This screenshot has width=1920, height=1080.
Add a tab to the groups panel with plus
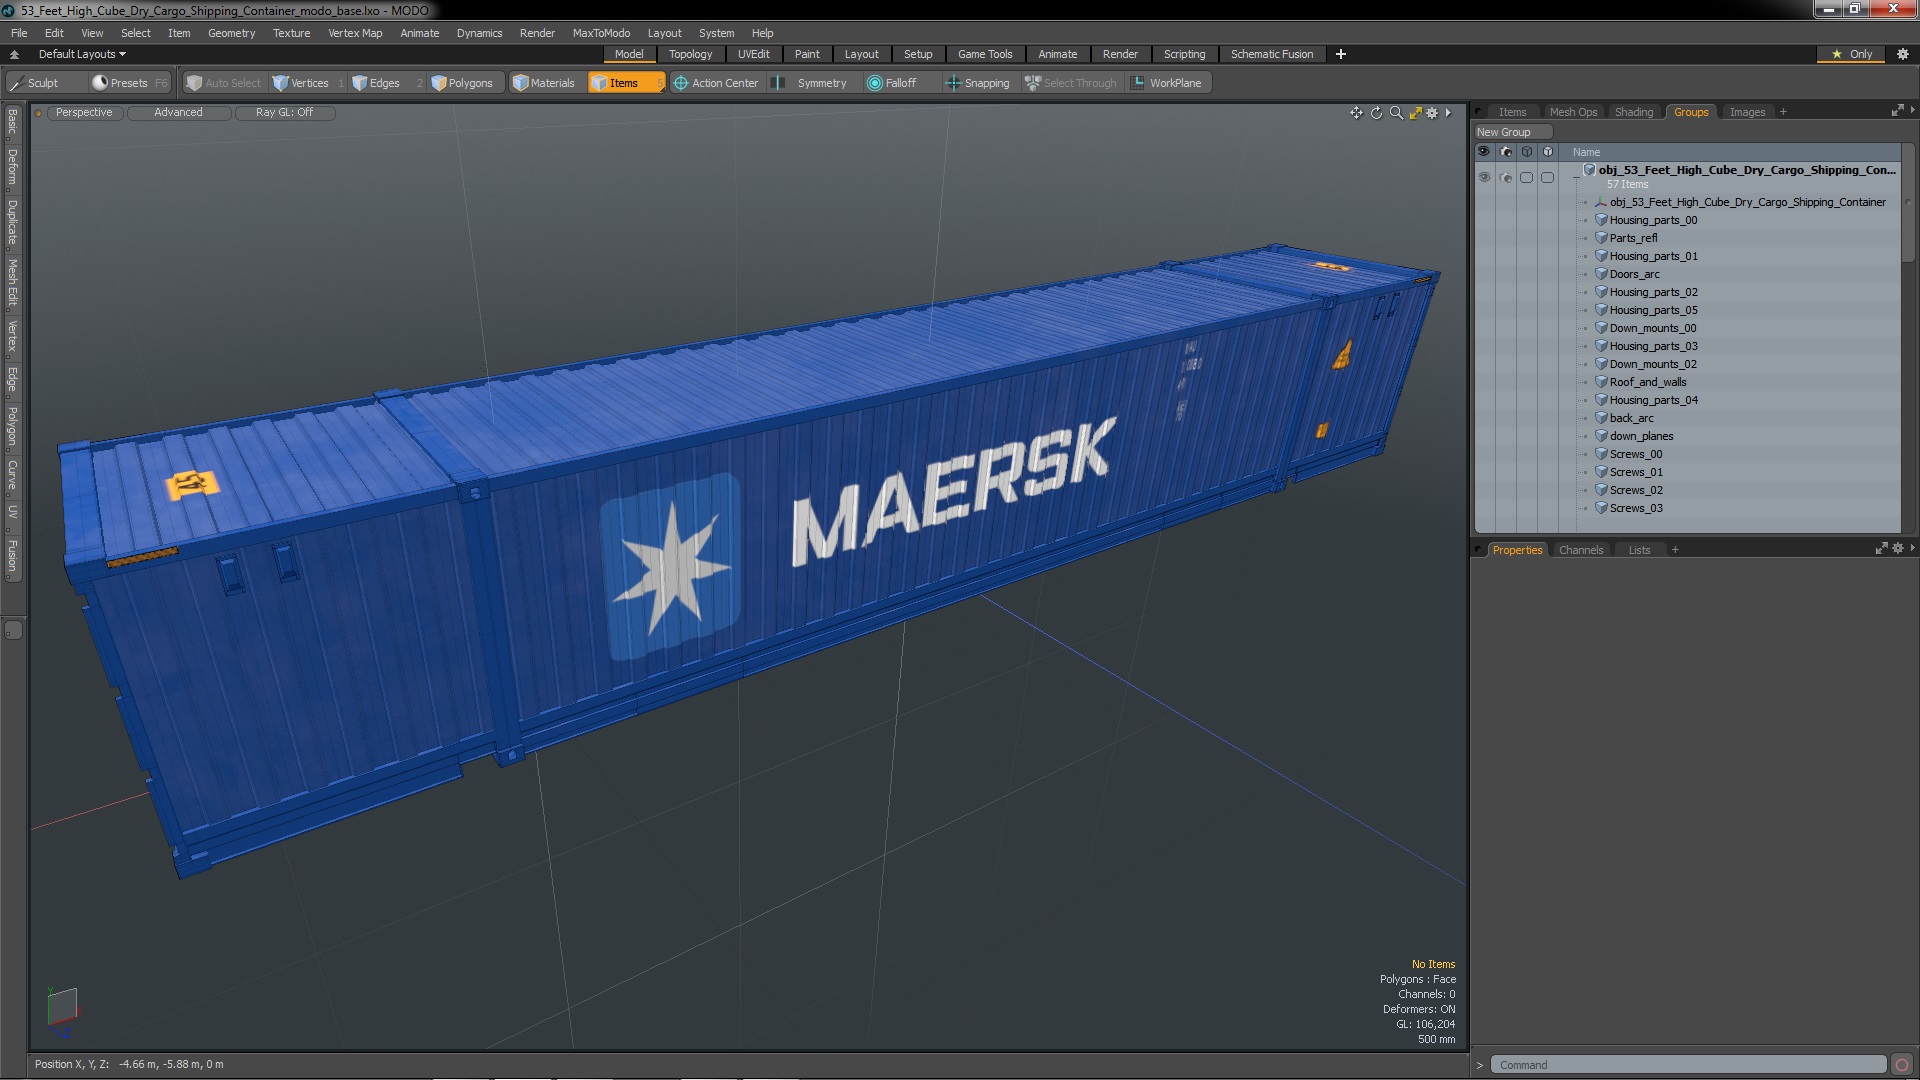pos(1783,112)
